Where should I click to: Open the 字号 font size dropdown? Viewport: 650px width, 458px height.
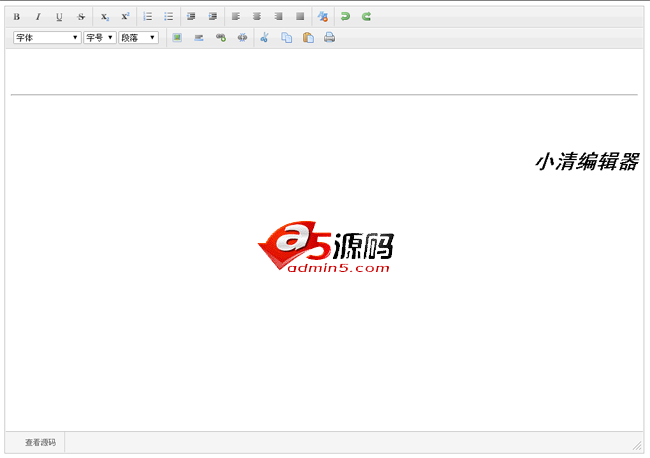pos(99,38)
